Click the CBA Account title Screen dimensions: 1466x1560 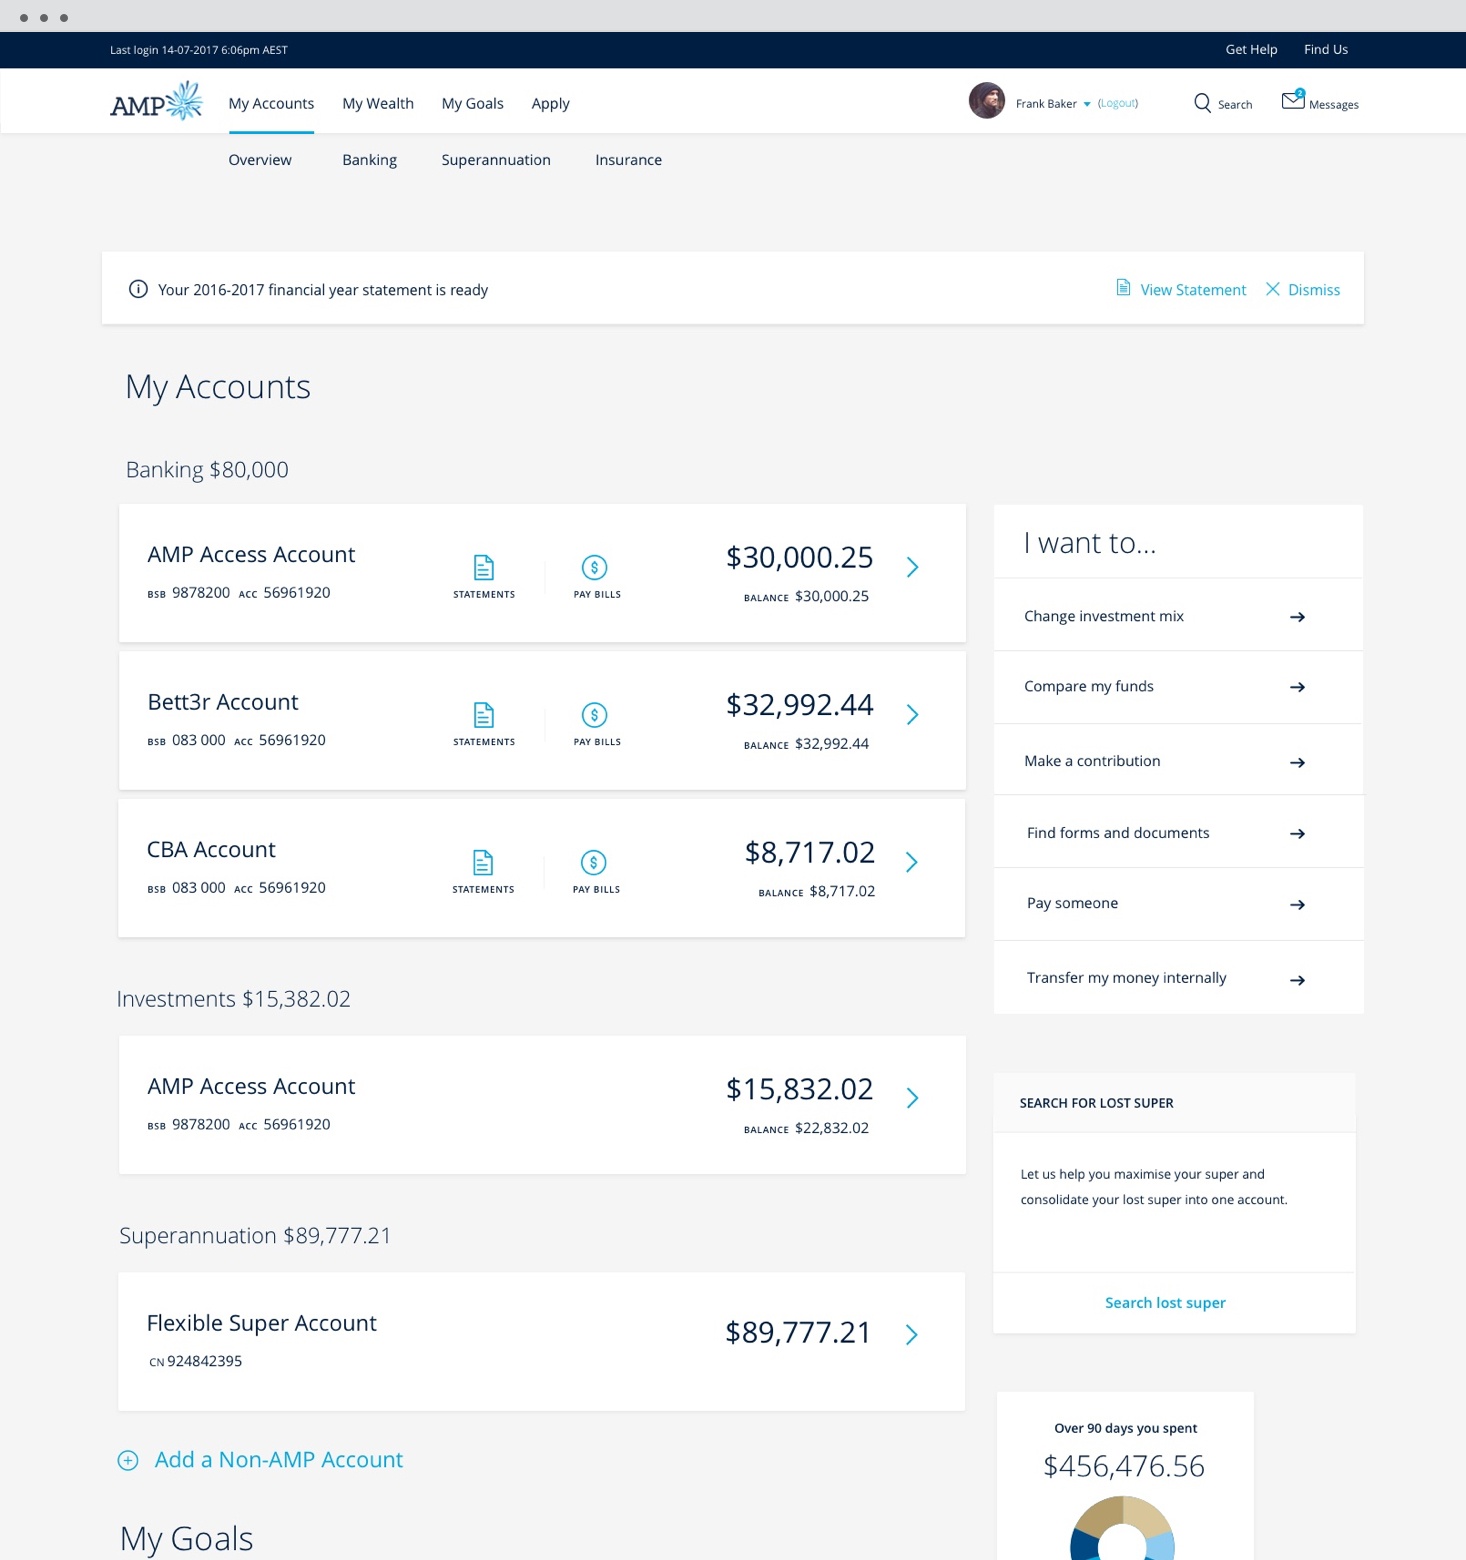211,849
